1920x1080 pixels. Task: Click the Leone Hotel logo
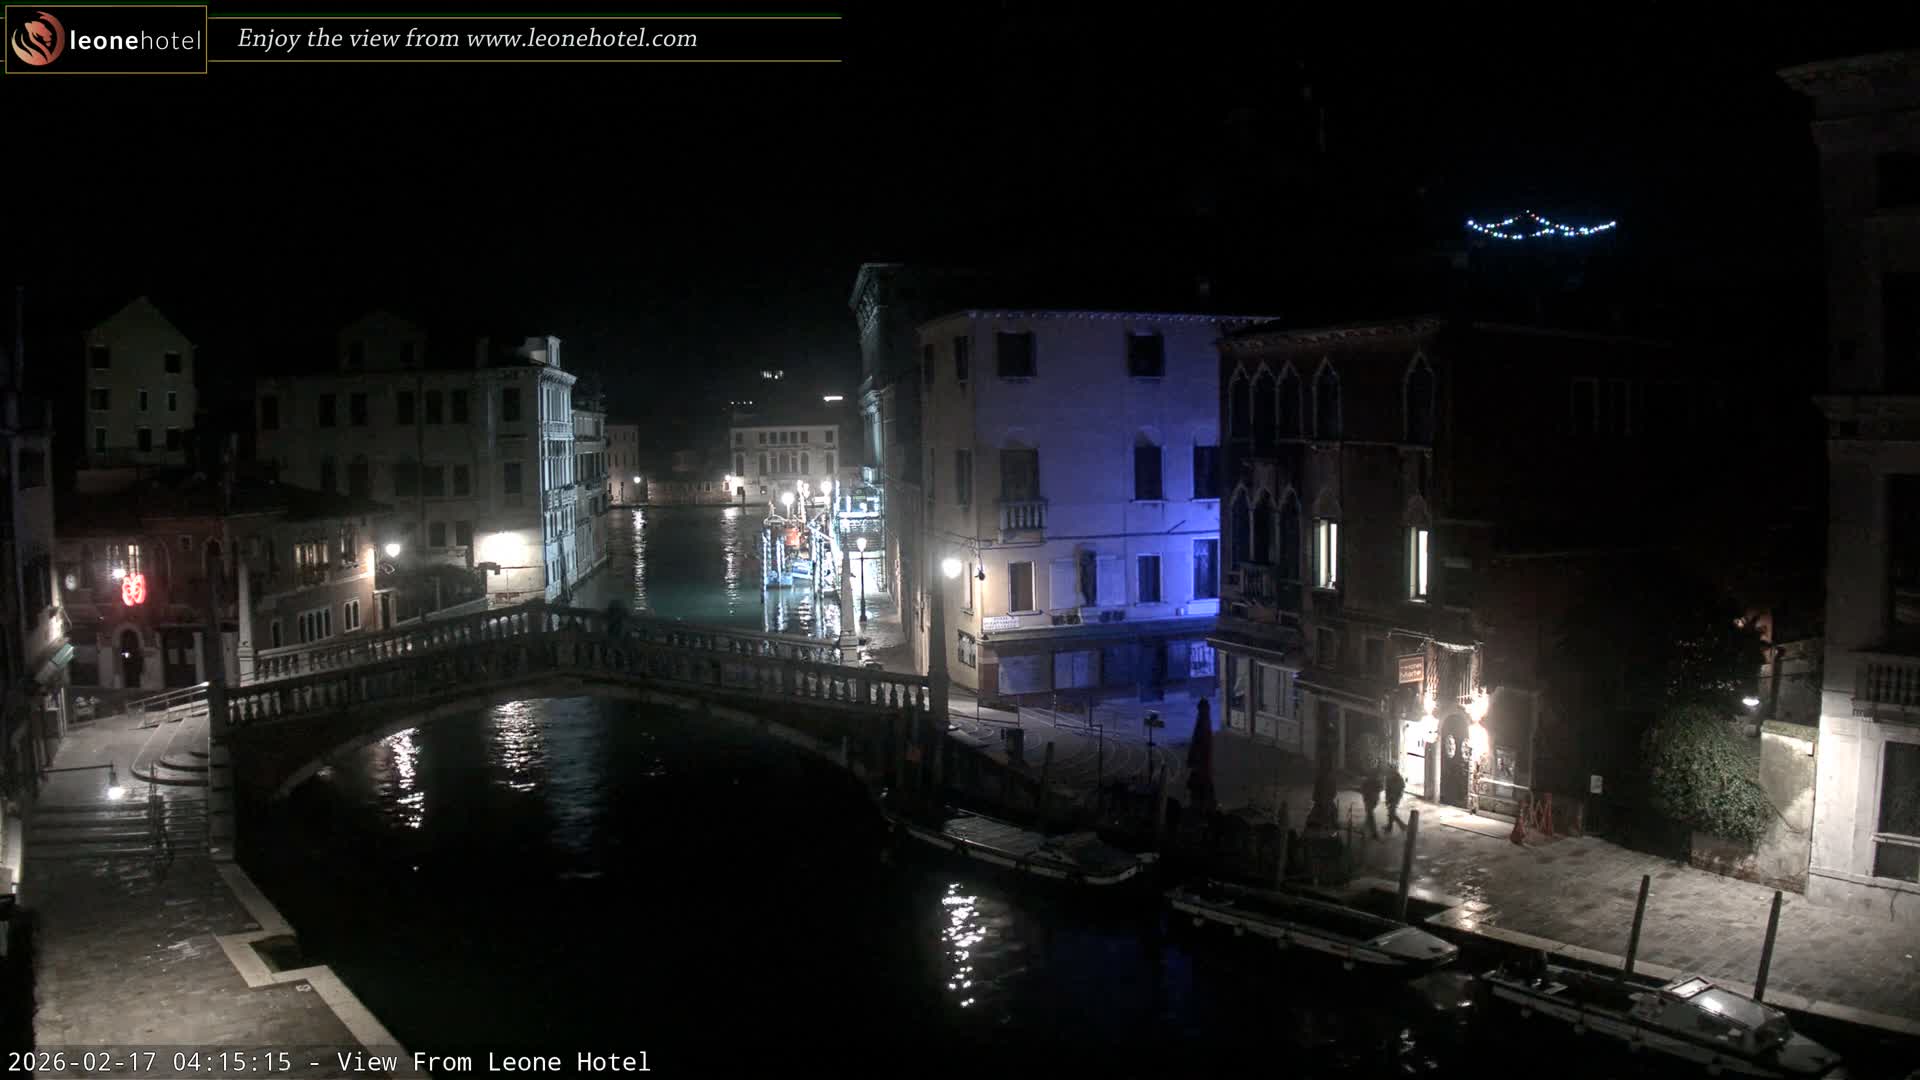[x=106, y=40]
